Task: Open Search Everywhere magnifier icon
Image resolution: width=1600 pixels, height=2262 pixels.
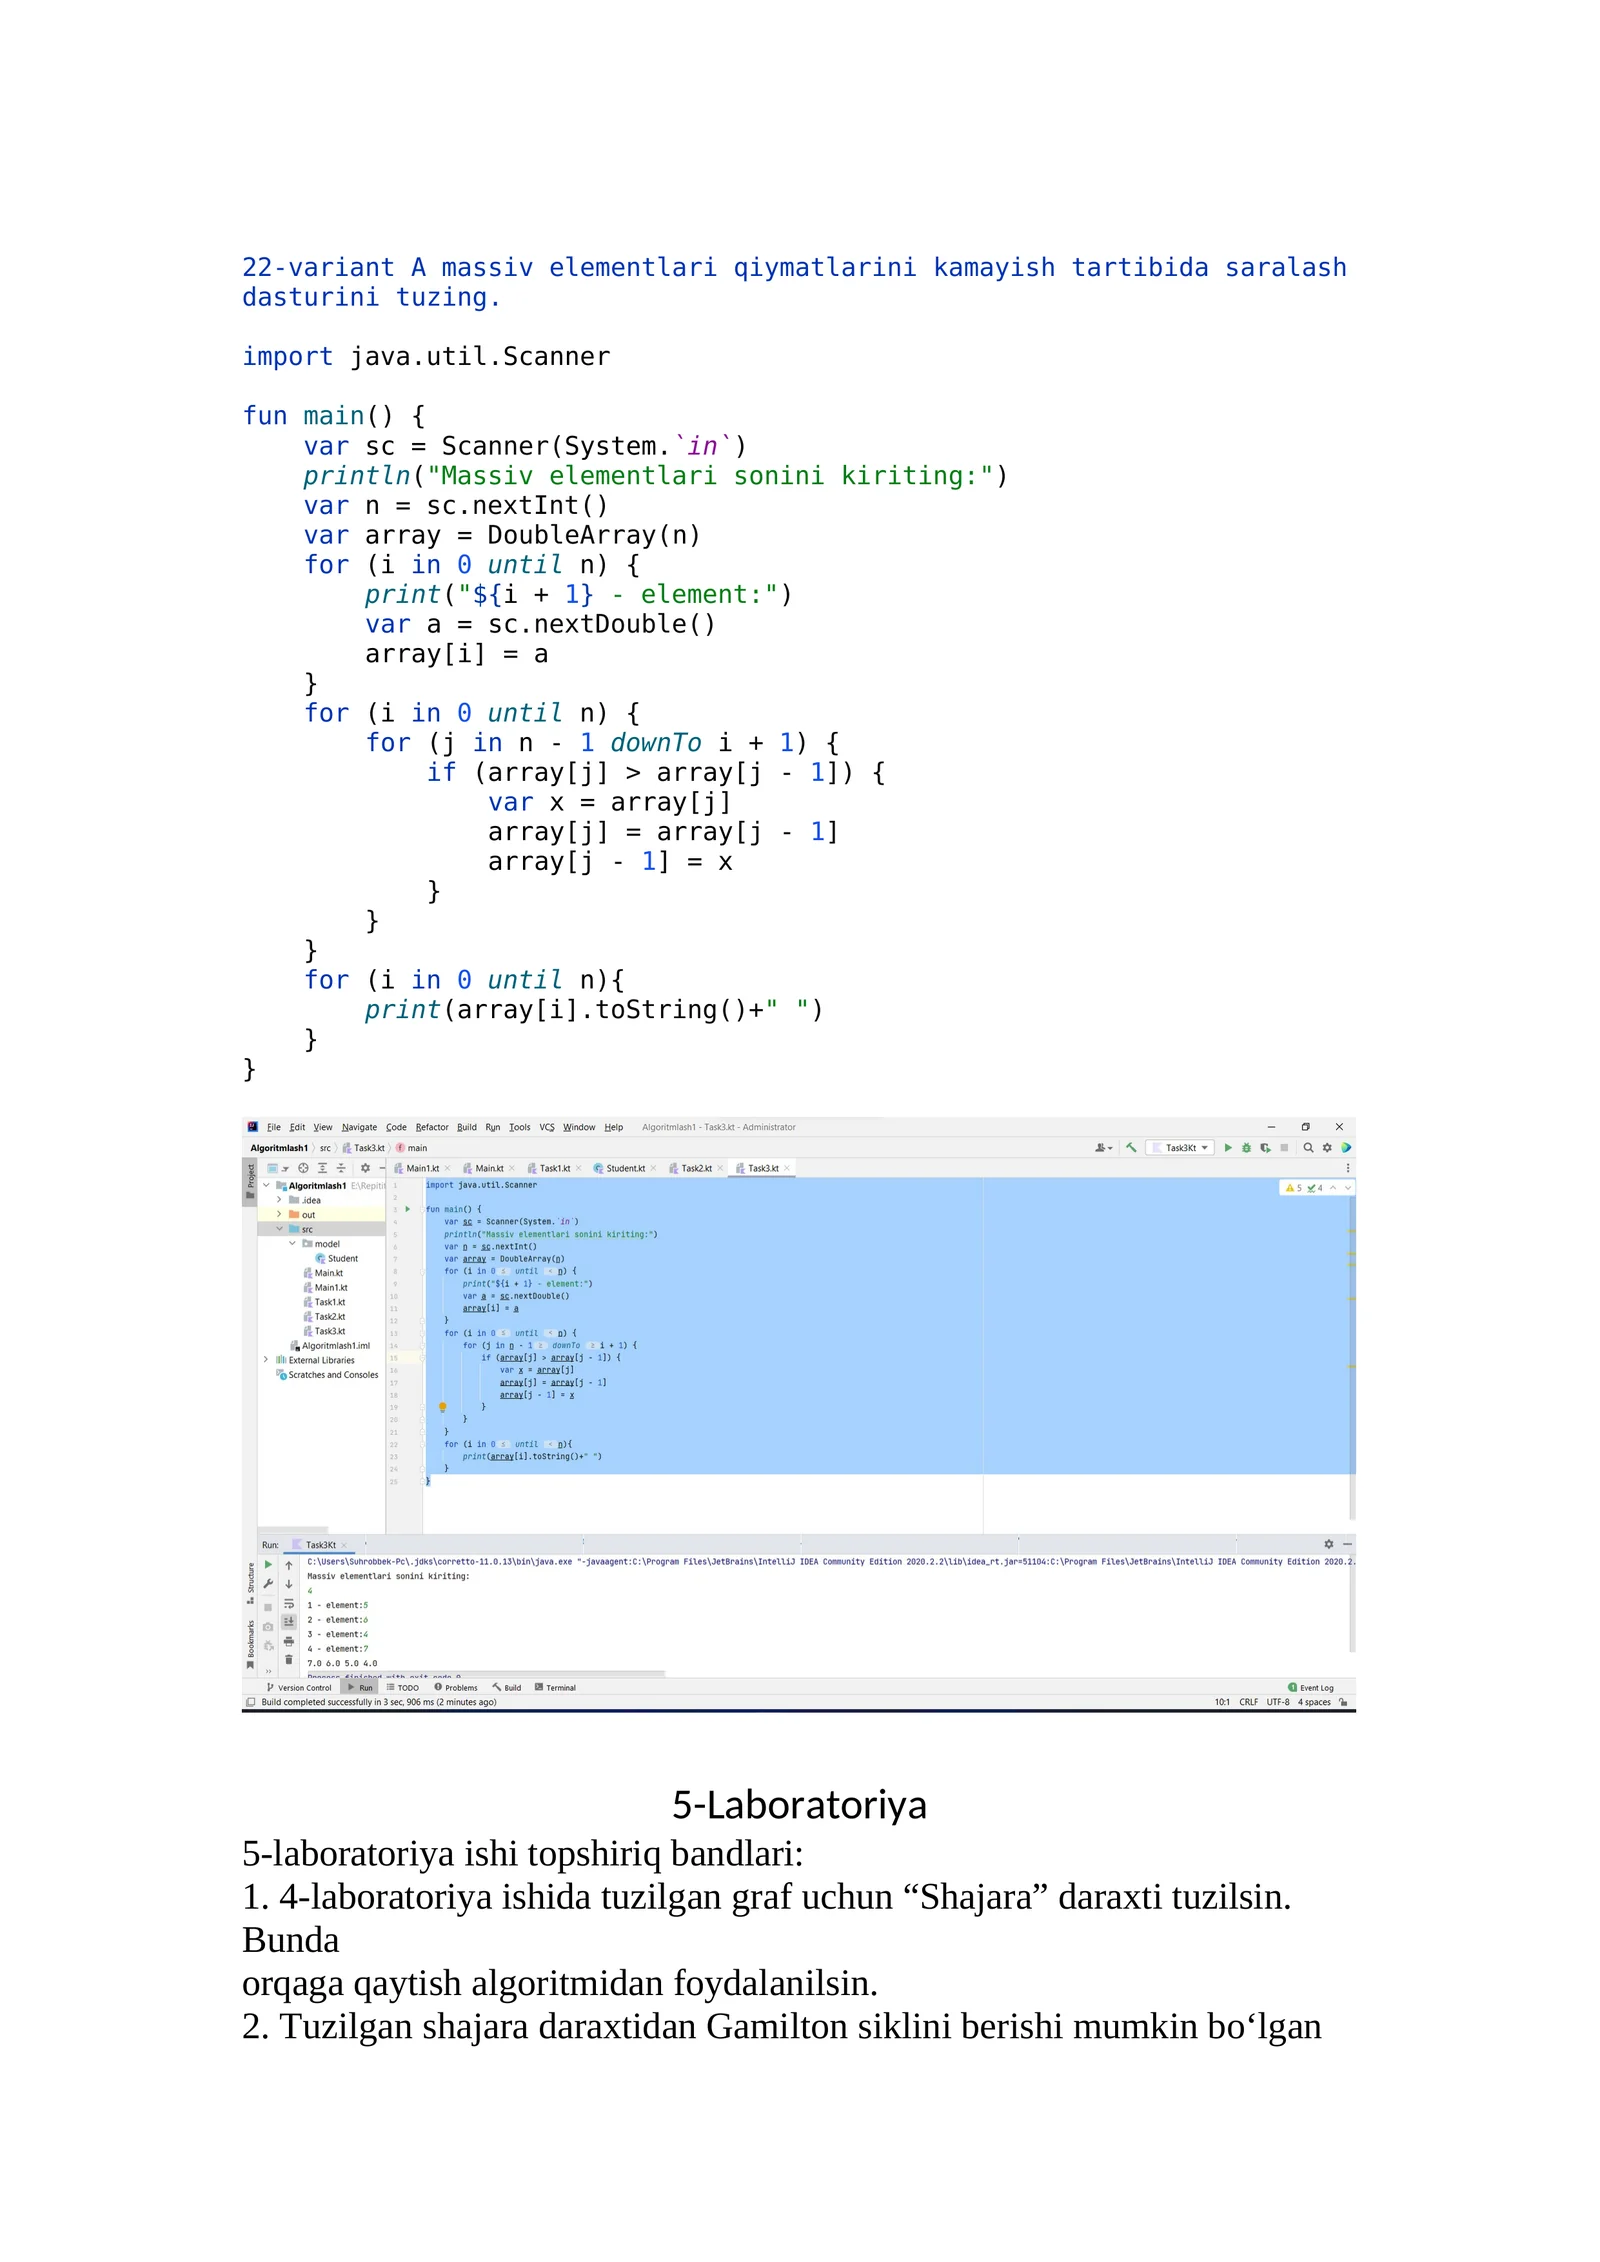Action: coord(1308,1148)
